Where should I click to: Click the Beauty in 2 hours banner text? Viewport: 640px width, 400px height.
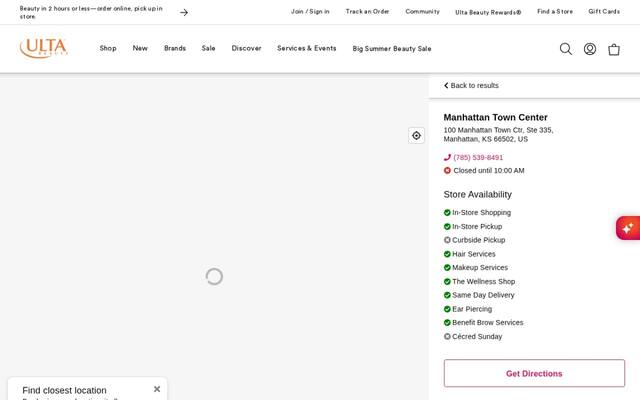point(91,12)
